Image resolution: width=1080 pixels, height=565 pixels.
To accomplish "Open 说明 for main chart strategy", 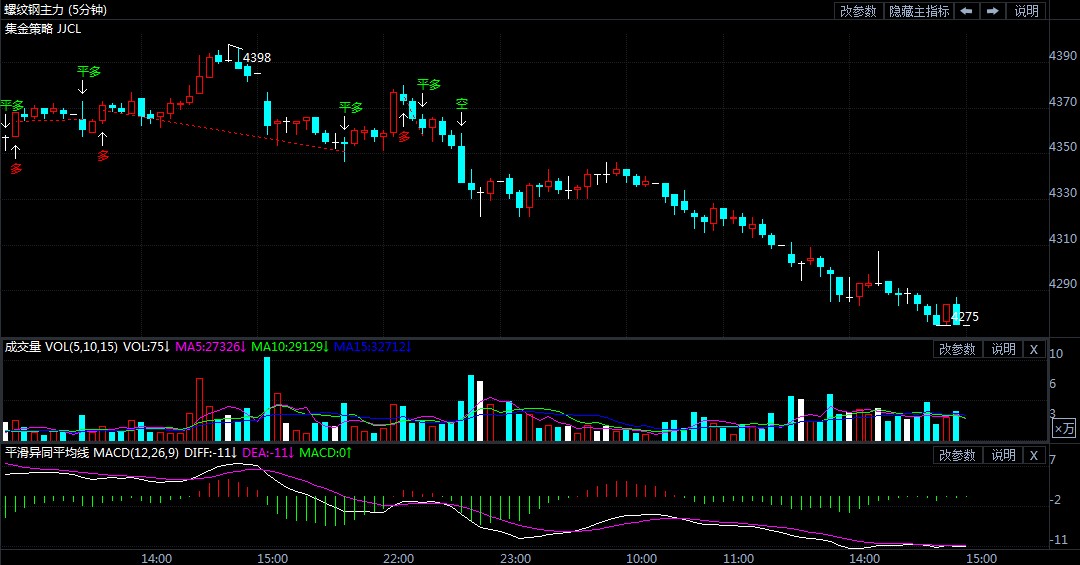I will pos(1026,11).
